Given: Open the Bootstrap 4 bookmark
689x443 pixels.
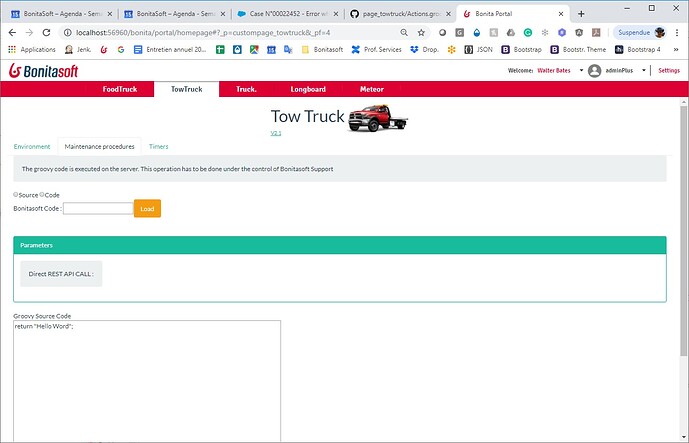Looking at the screenshot, I should point(638,50).
